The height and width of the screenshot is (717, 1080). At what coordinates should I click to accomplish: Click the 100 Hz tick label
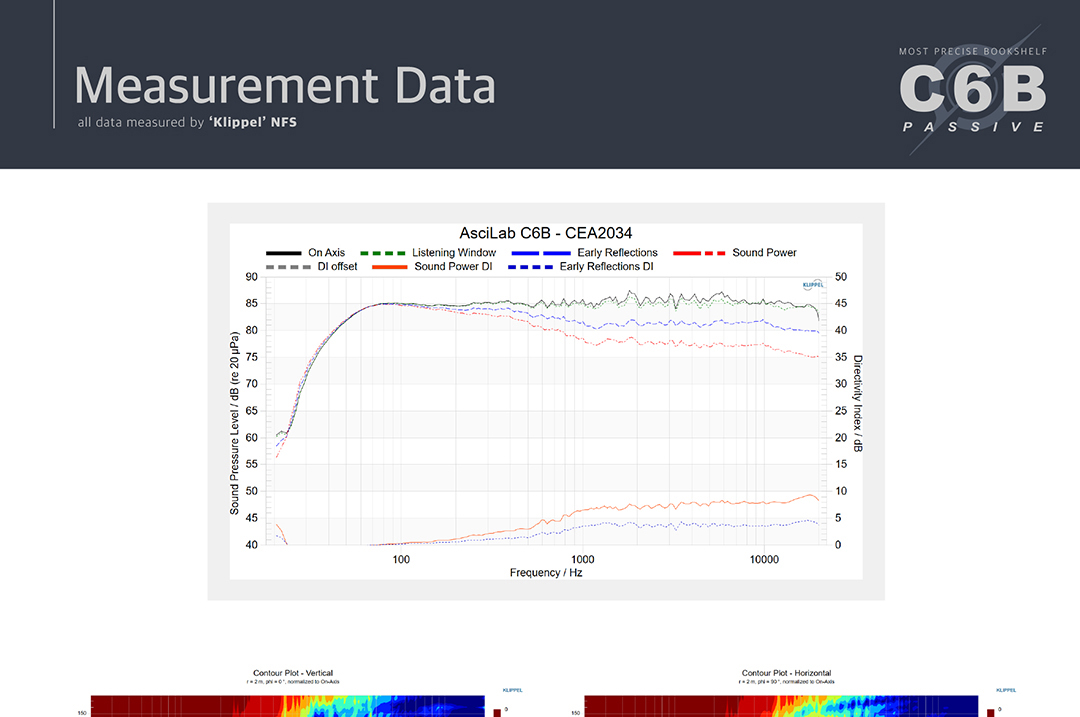pyautogui.click(x=401, y=559)
